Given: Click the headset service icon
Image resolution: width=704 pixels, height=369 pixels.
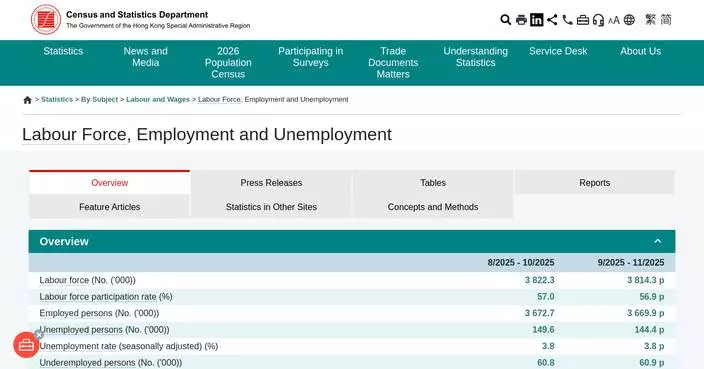Looking at the screenshot, I should pos(598,20).
